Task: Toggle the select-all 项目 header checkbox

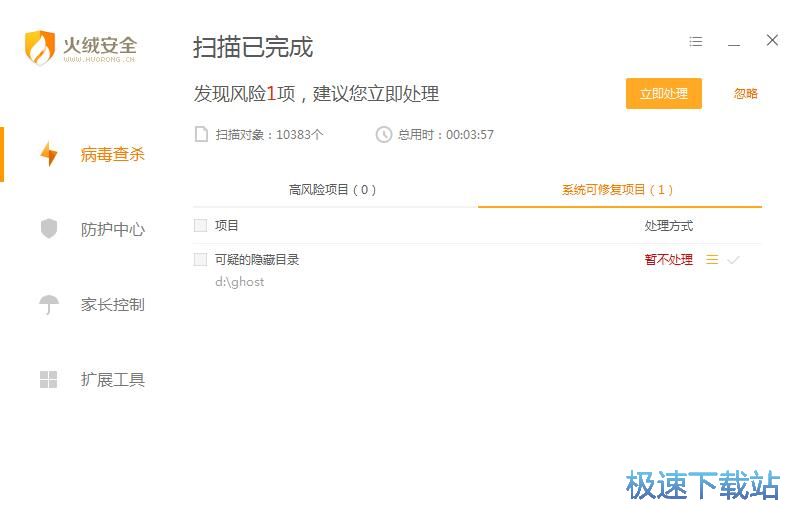Action: pyautogui.click(x=201, y=225)
